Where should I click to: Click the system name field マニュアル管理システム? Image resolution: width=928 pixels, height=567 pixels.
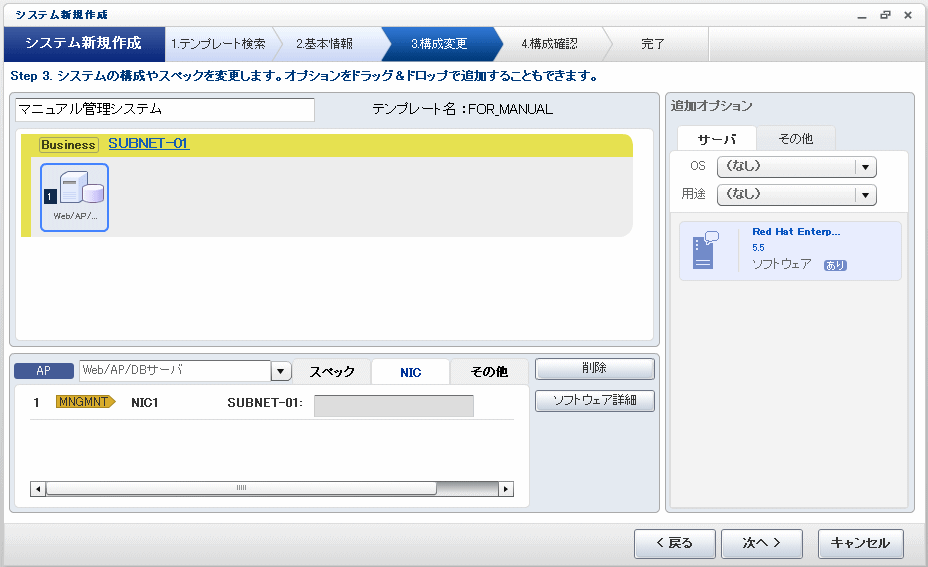tap(165, 109)
